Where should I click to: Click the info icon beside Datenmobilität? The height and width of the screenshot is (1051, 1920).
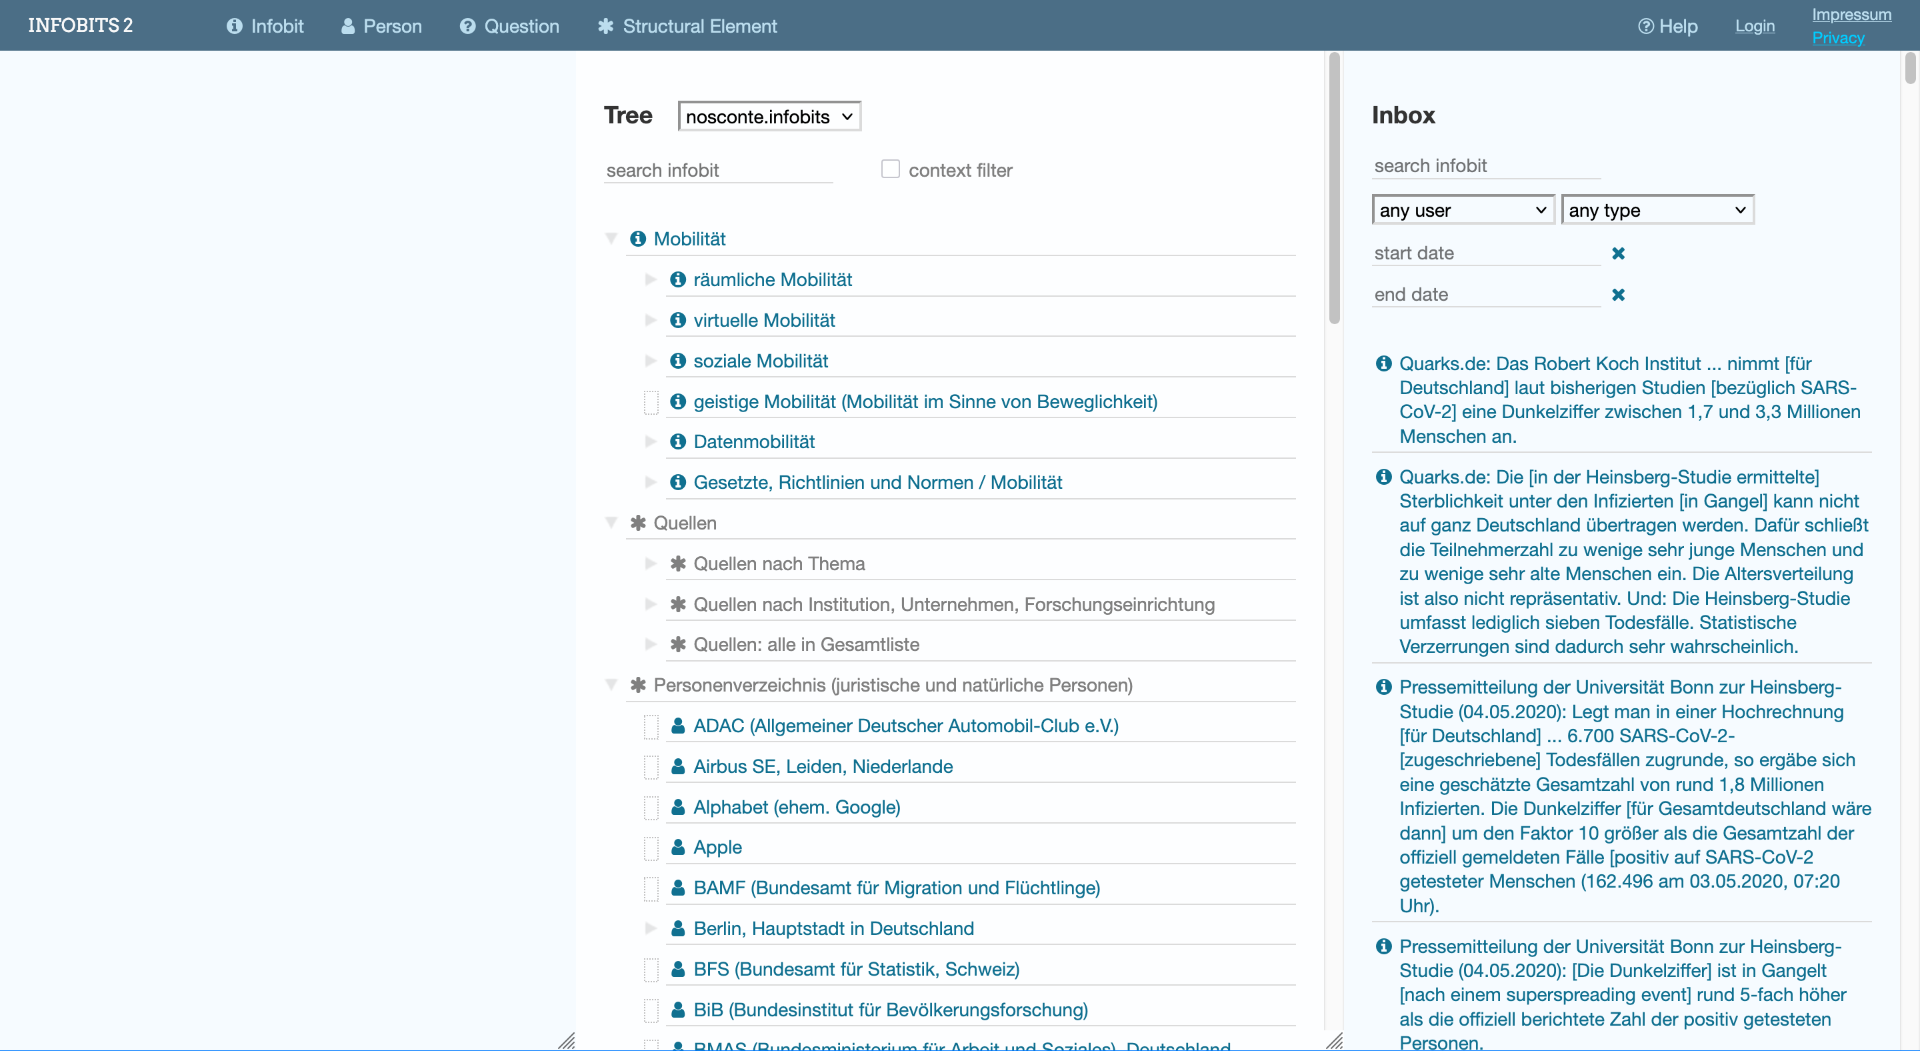click(678, 442)
